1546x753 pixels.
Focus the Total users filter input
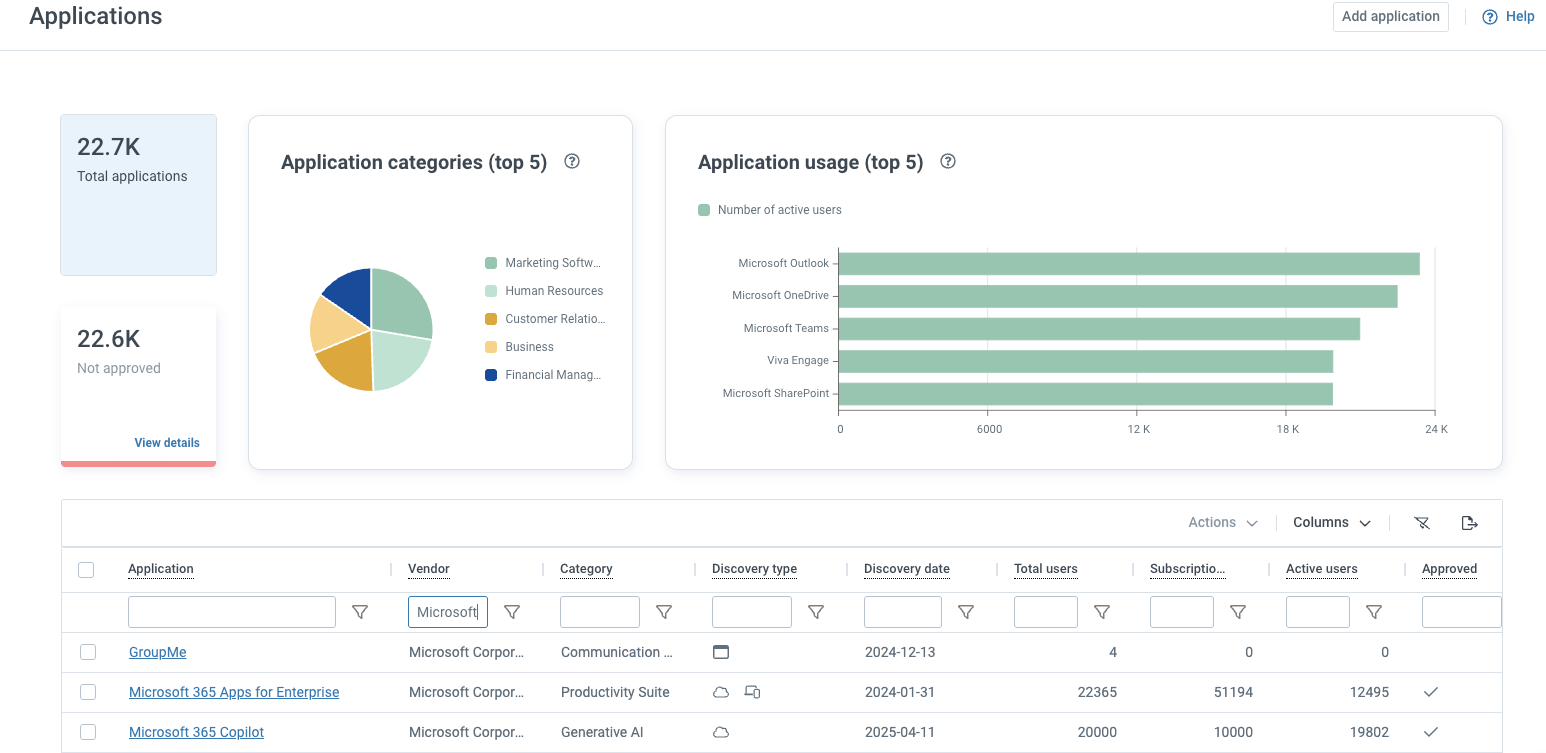(1046, 612)
